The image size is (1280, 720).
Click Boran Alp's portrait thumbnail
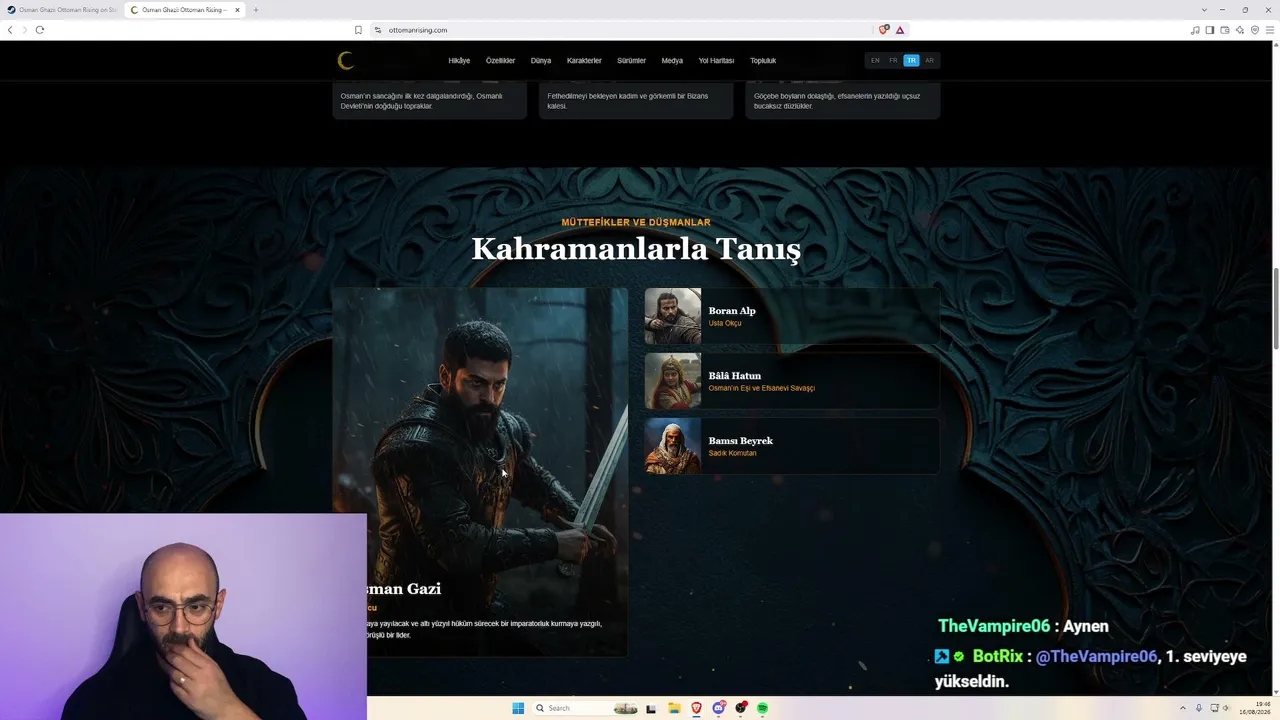click(673, 316)
